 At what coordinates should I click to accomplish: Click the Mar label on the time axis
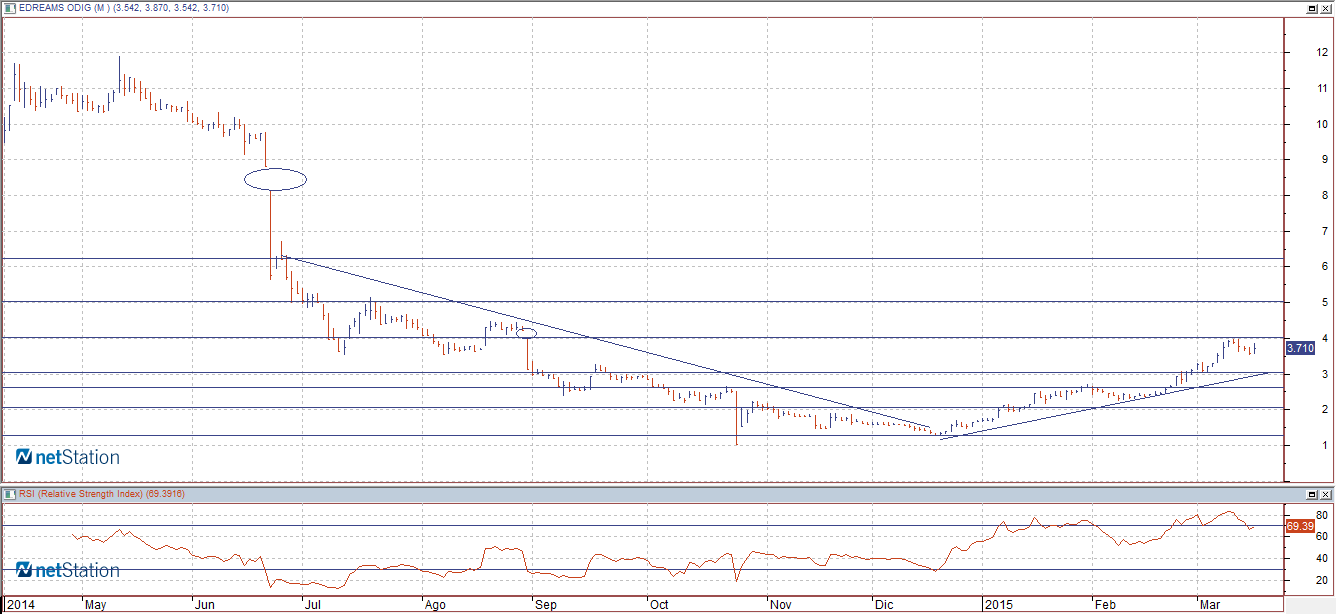[1210, 605]
